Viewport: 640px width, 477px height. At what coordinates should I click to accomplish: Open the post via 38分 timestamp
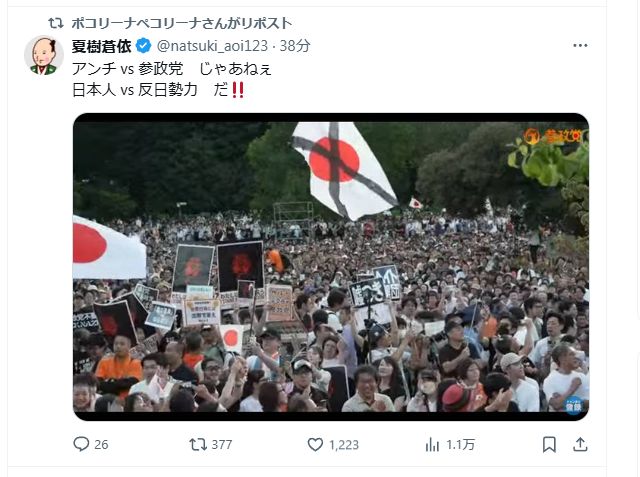[295, 46]
